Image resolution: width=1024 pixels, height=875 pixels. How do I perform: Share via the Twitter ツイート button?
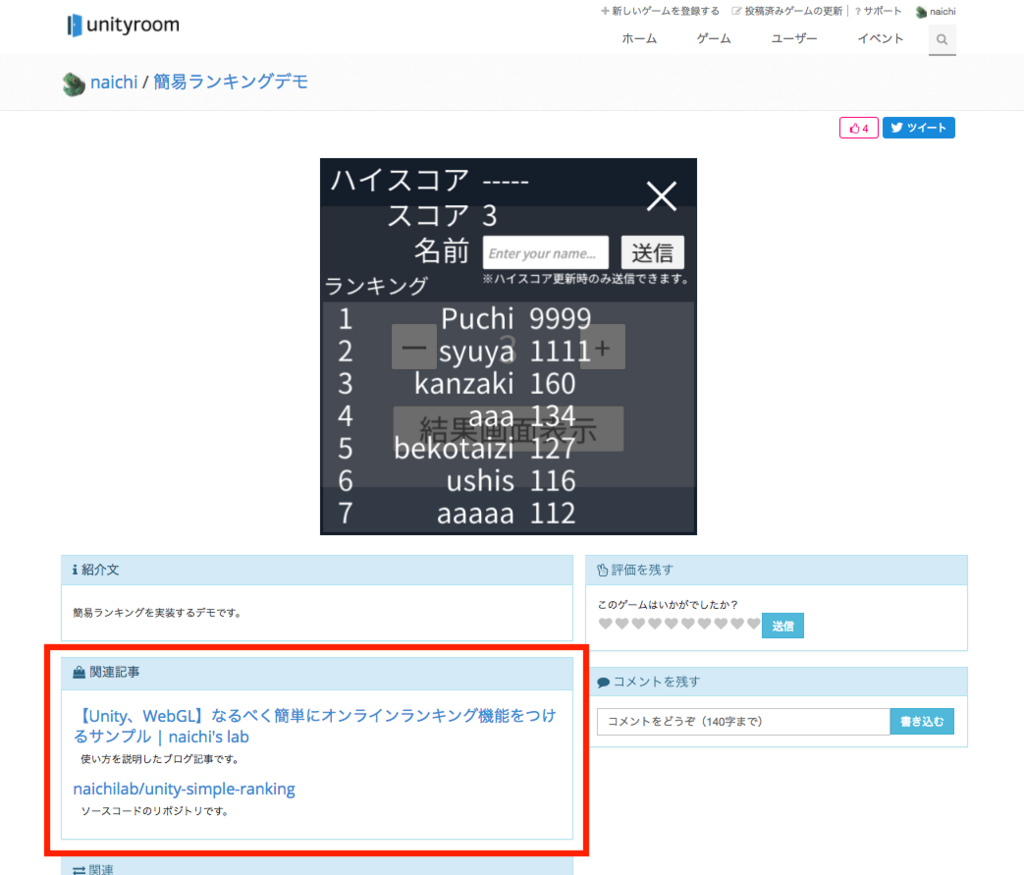[x=918, y=128]
